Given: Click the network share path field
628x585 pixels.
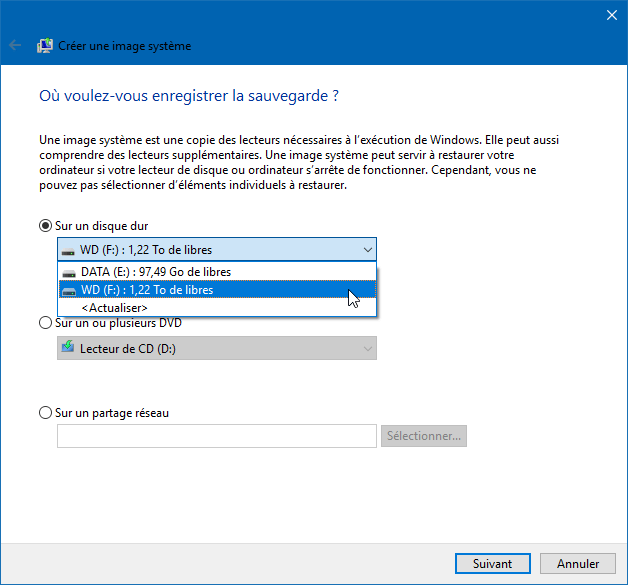Looking at the screenshot, I should (217, 436).
